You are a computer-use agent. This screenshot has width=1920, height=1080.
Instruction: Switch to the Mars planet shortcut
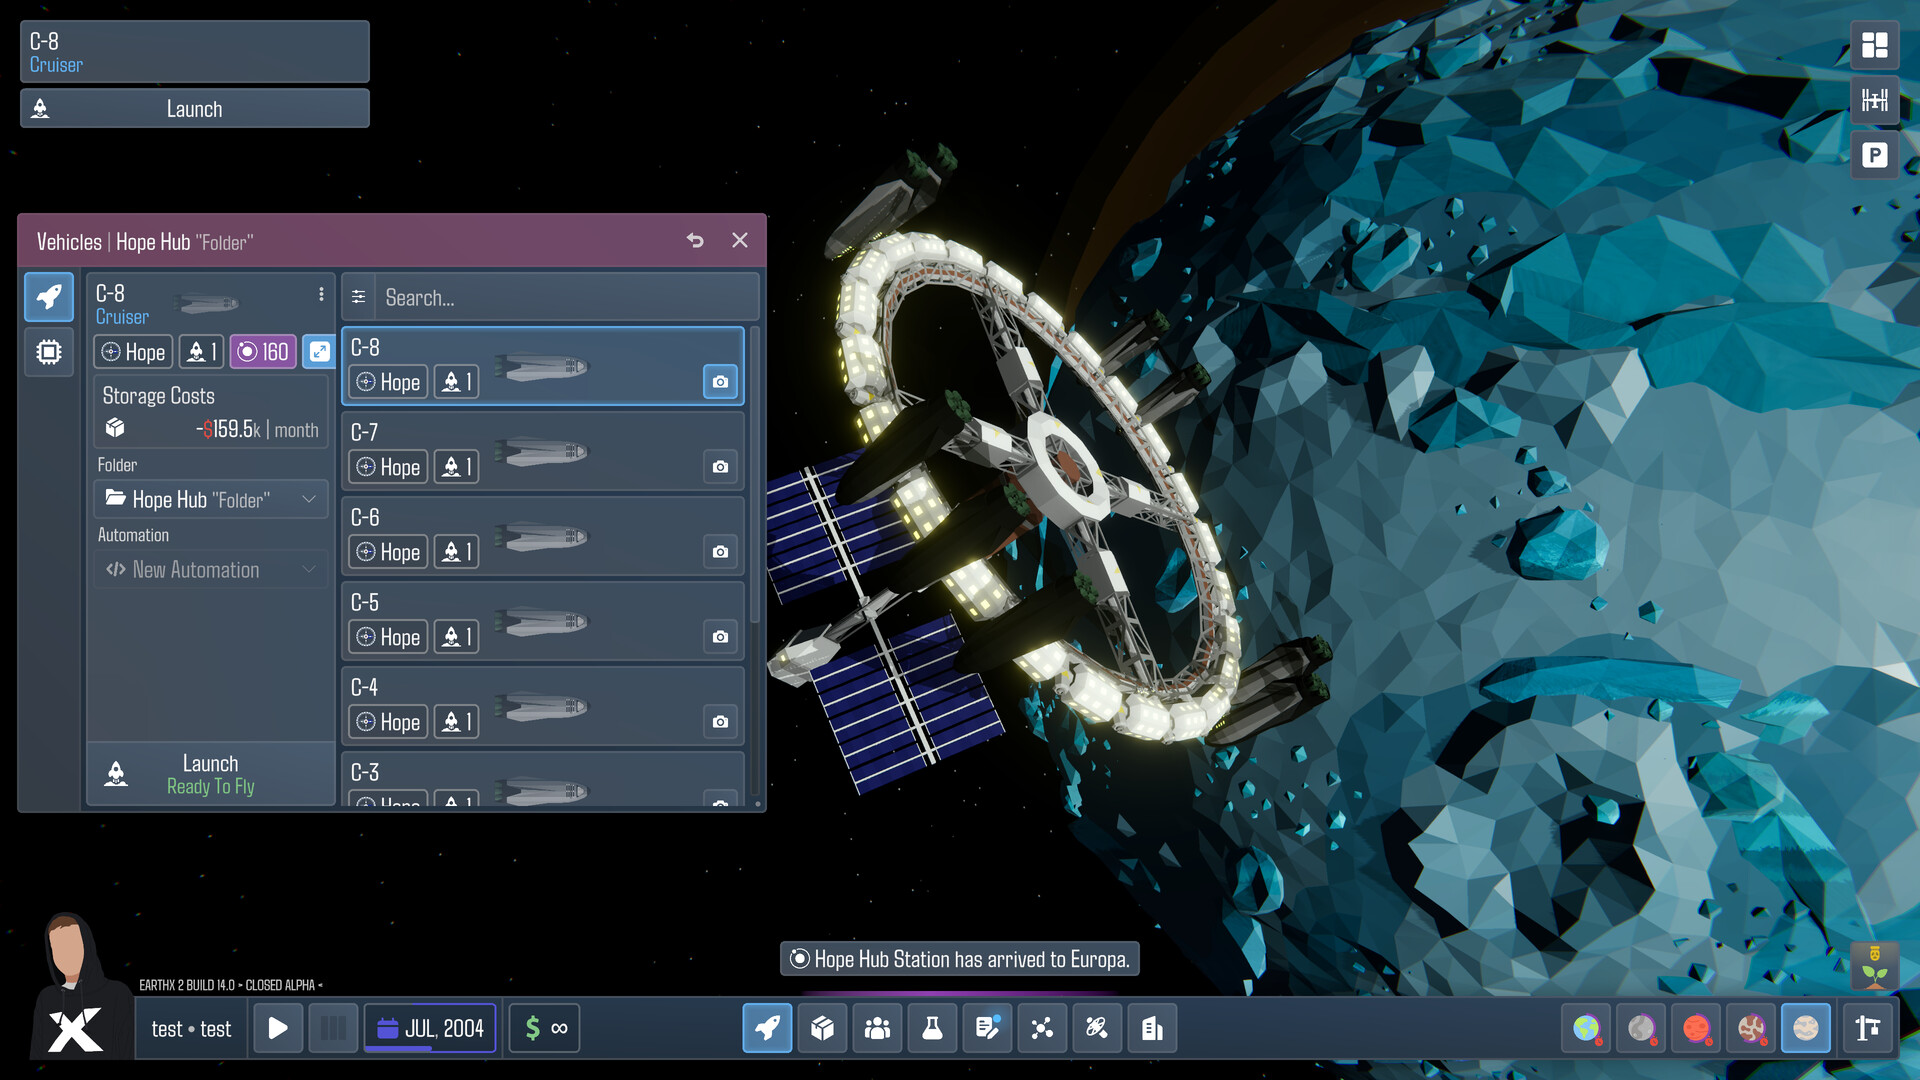point(1697,1027)
